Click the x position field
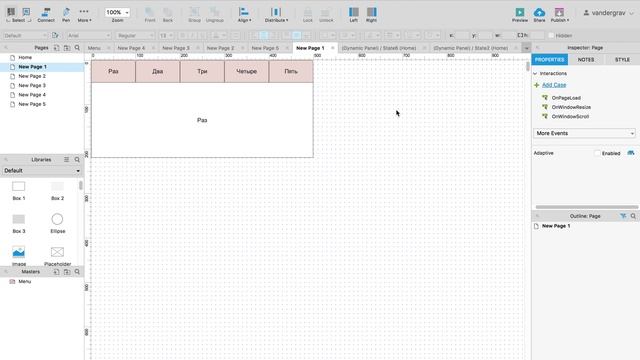This screenshot has width=640, height=360. (x=462, y=36)
